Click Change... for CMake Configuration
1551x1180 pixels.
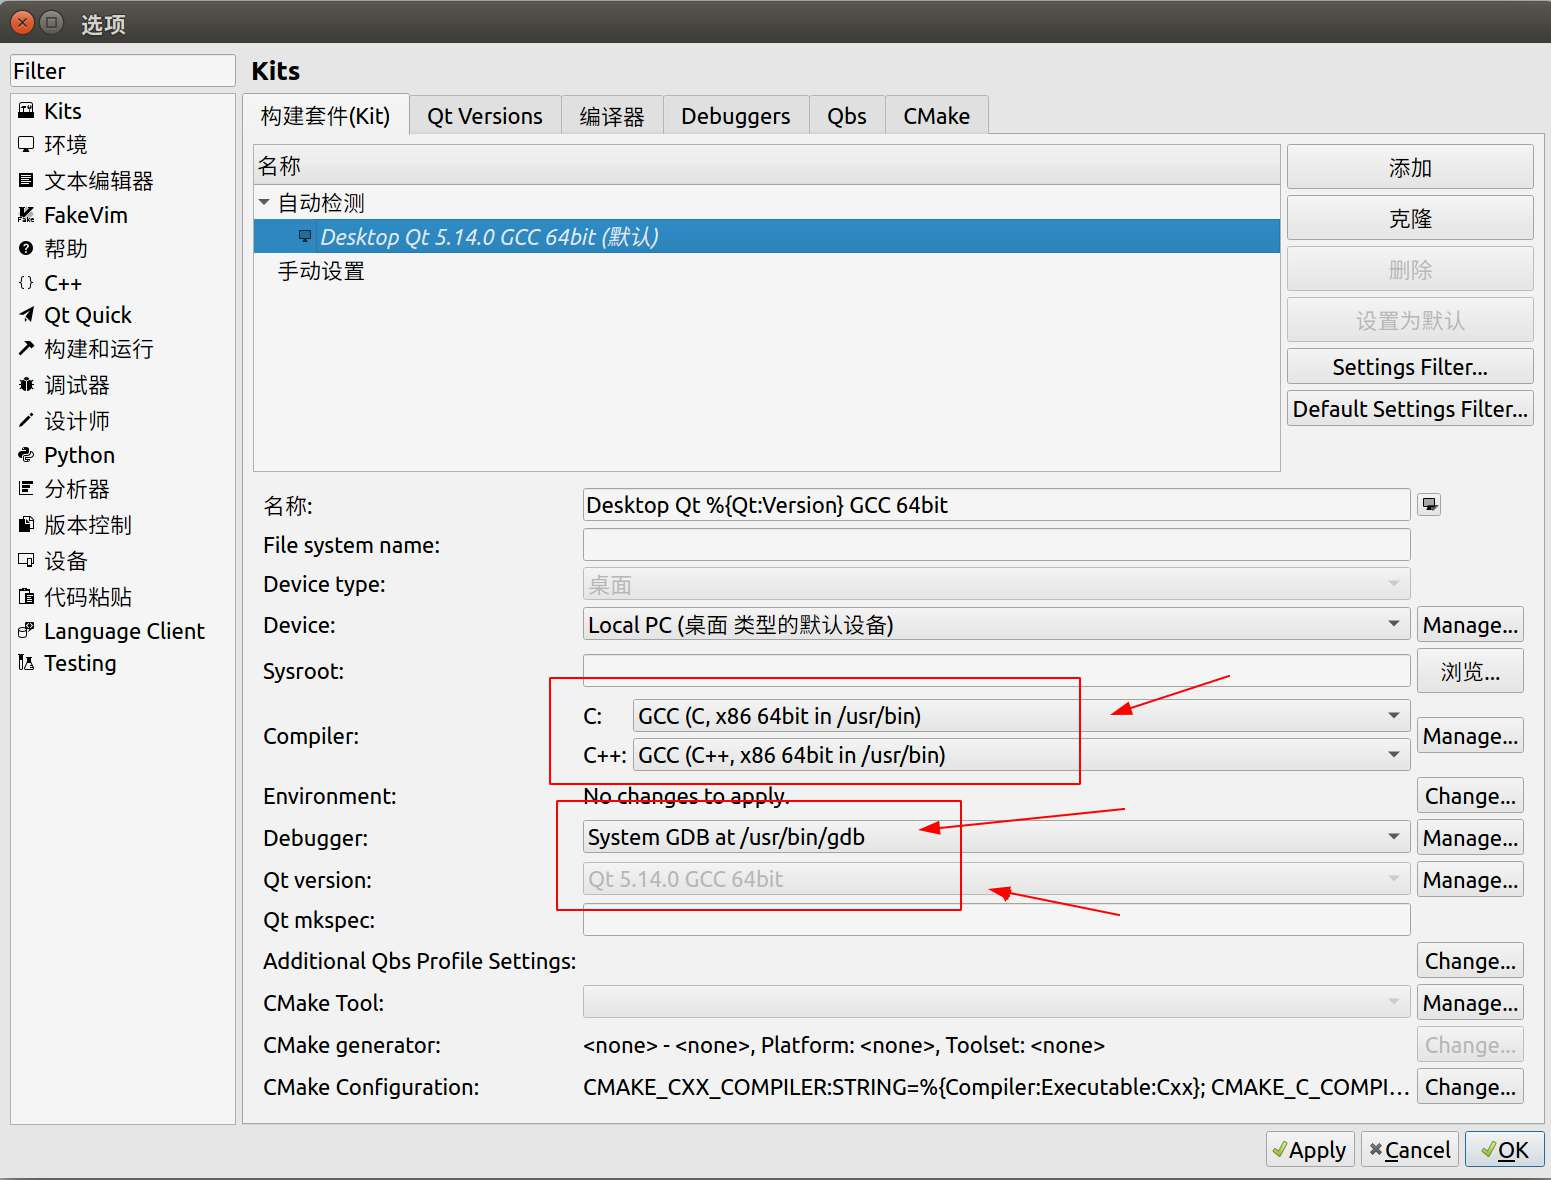[x=1470, y=1087]
